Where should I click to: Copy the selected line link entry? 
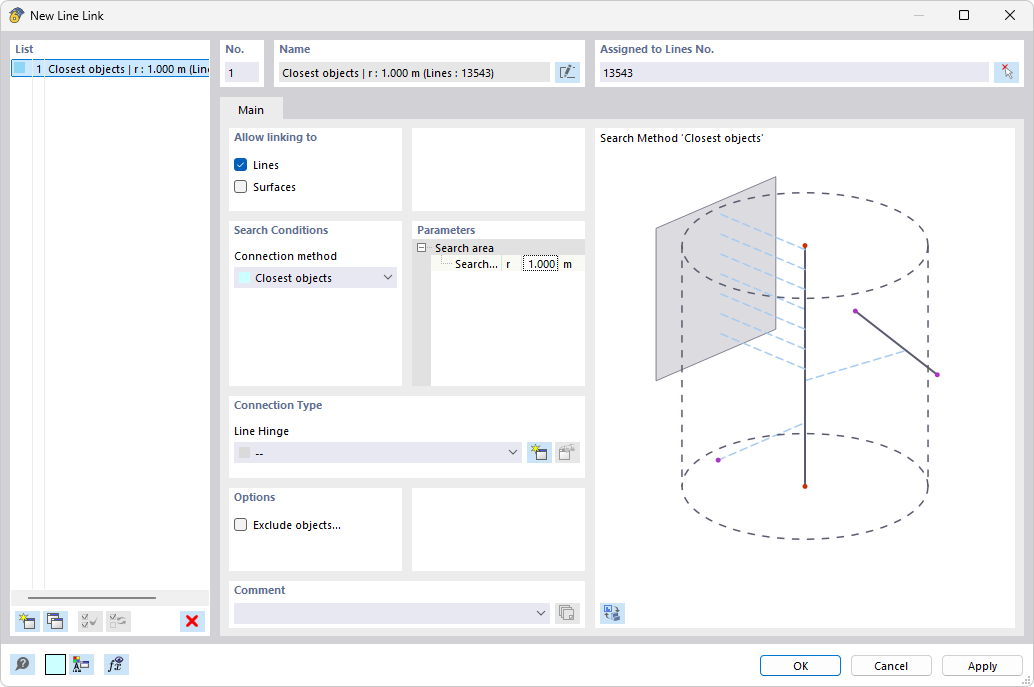pos(56,621)
